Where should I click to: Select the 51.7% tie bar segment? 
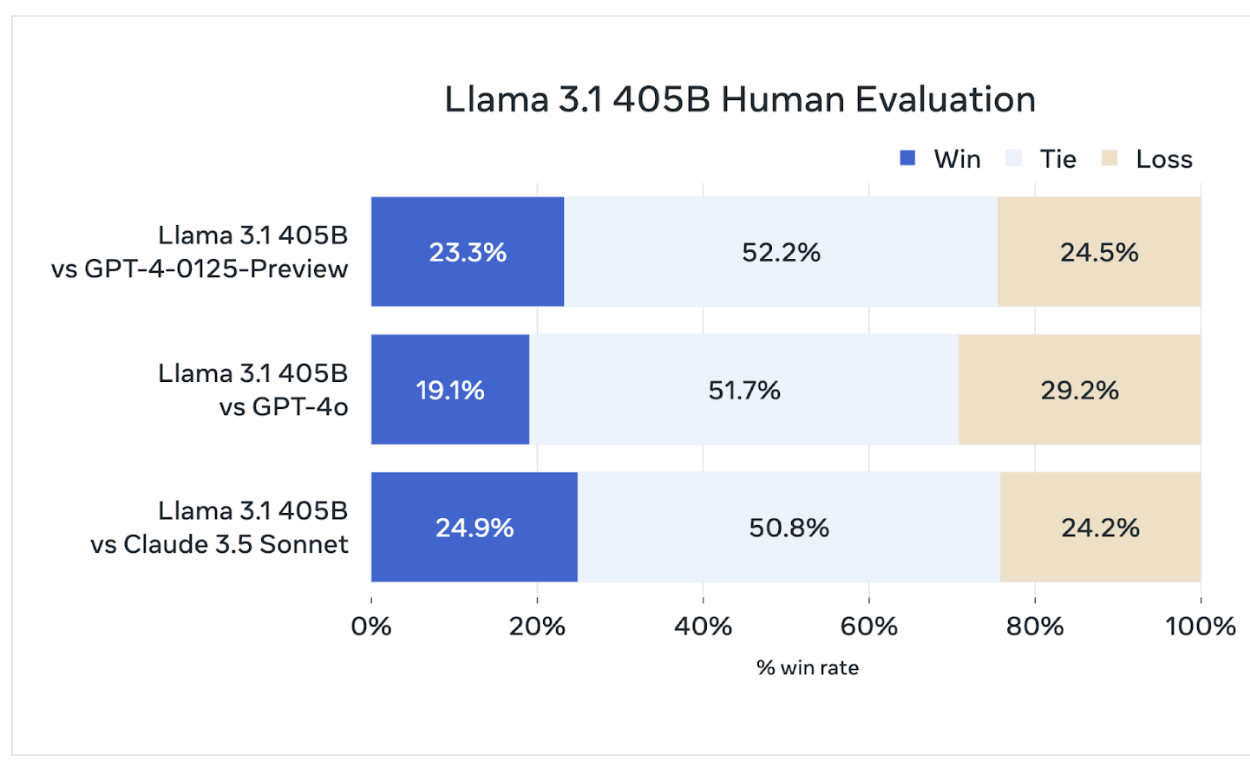coord(744,390)
